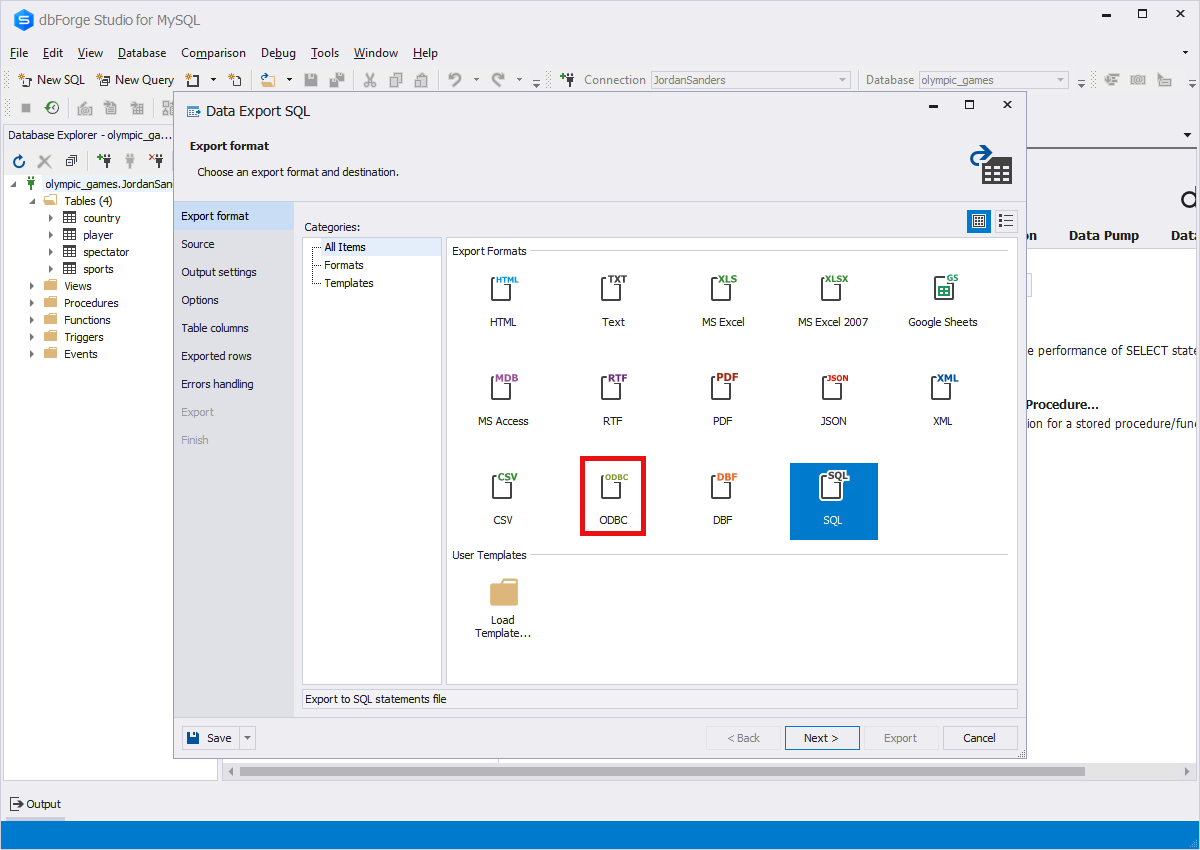This screenshot has width=1200, height=850.
Task: Click the New Connection plug icon
Action: click(x=104, y=160)
